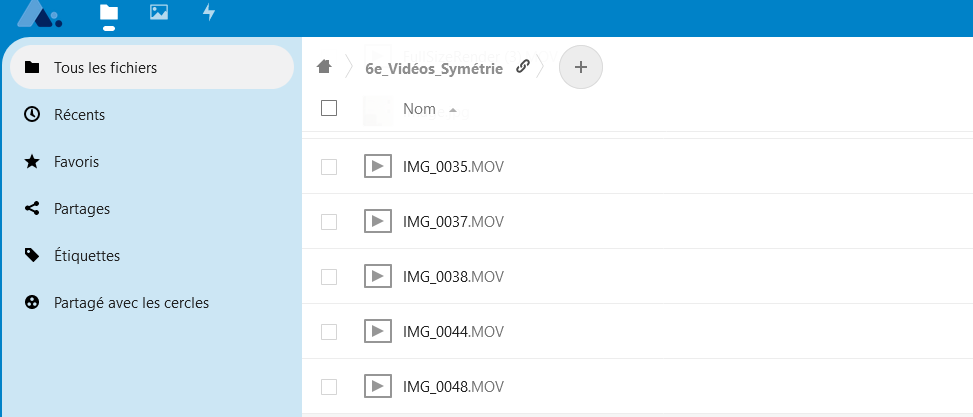Open Partages in the left navigation
Image resolution: width=973 pixels, height=417 pixels.
(x=81, y=209)
